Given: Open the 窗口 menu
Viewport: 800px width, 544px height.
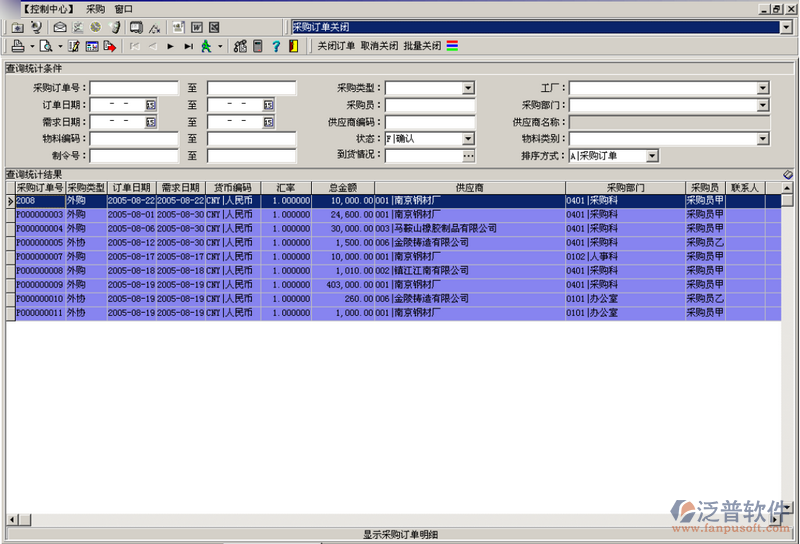Looking at the screenshot, I should coord(123,8).
